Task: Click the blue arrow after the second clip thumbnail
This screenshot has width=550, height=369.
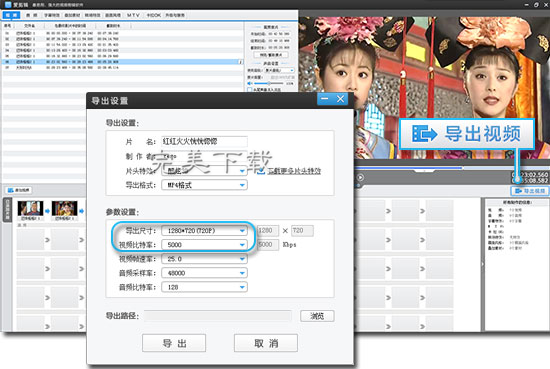Action: click(81, 211)
